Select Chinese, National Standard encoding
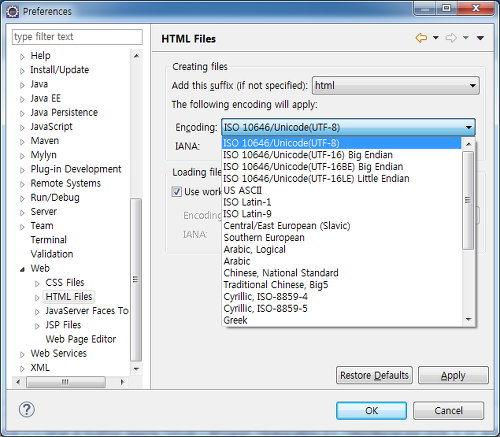The width and height of the screenshot is (500, 437). click(342, 273)
